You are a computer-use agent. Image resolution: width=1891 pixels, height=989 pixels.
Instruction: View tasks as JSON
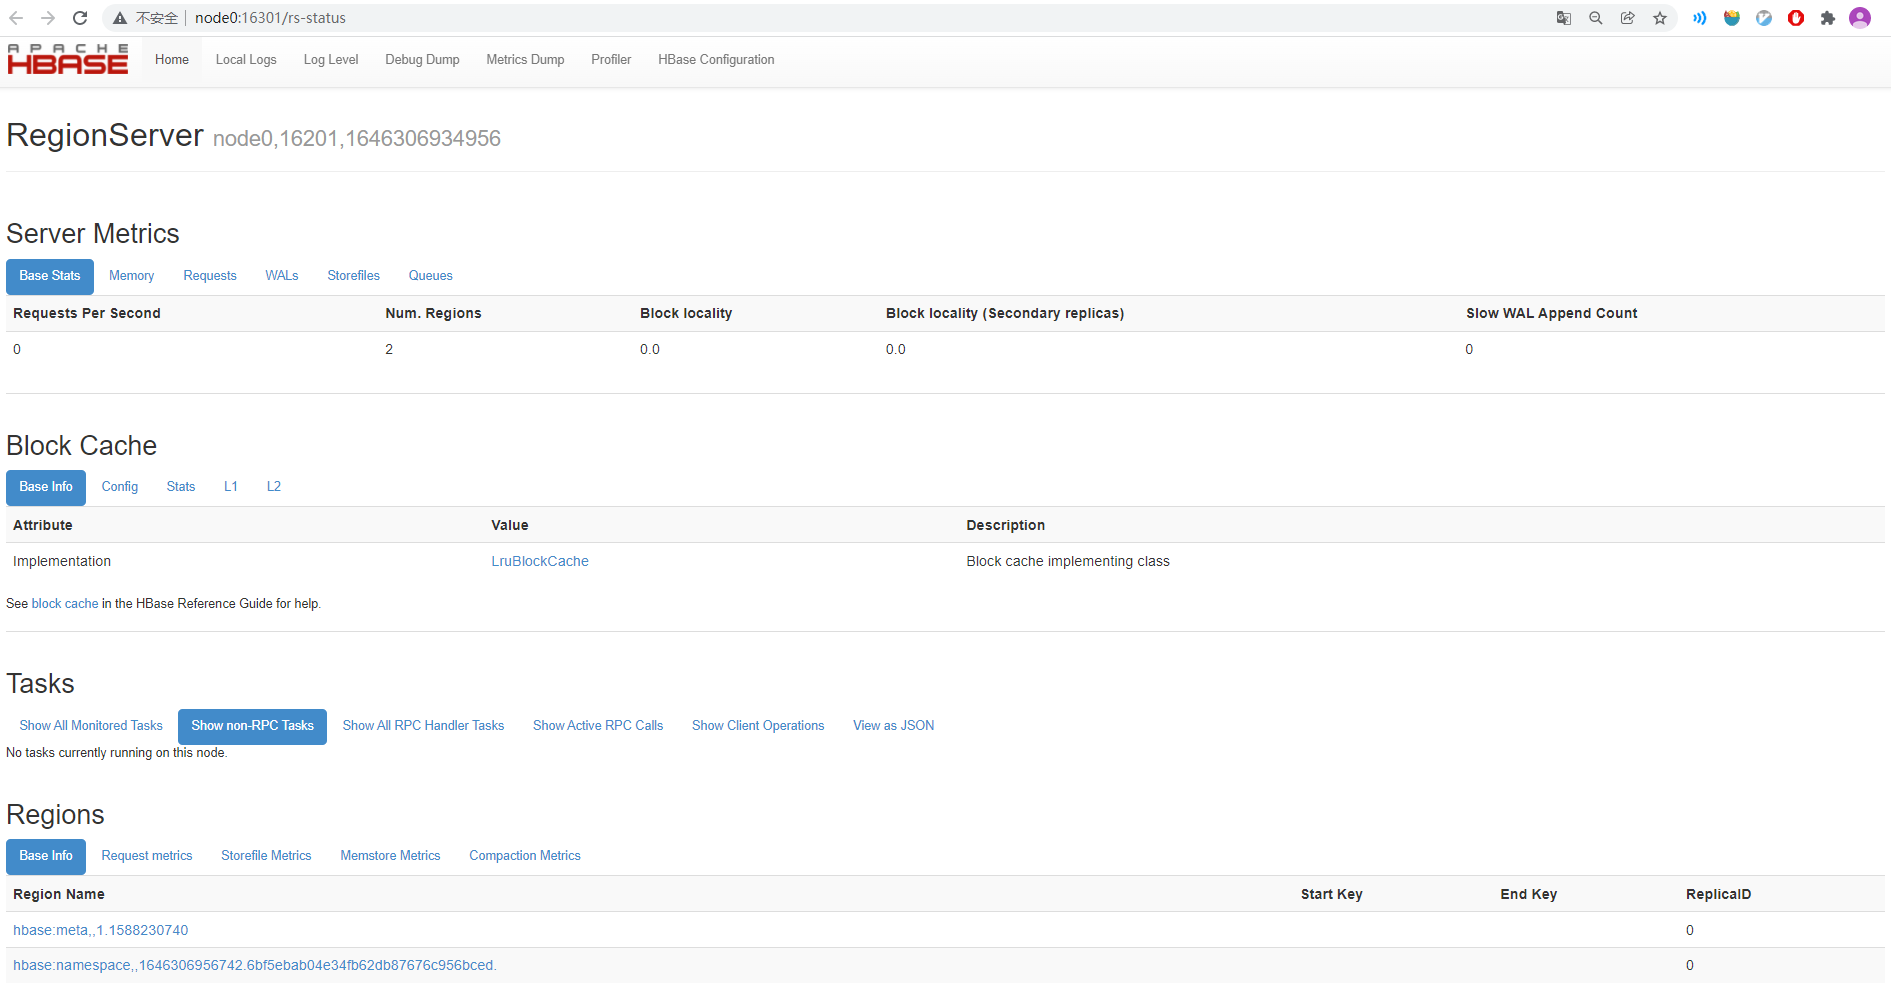click(x=894, y=726)
